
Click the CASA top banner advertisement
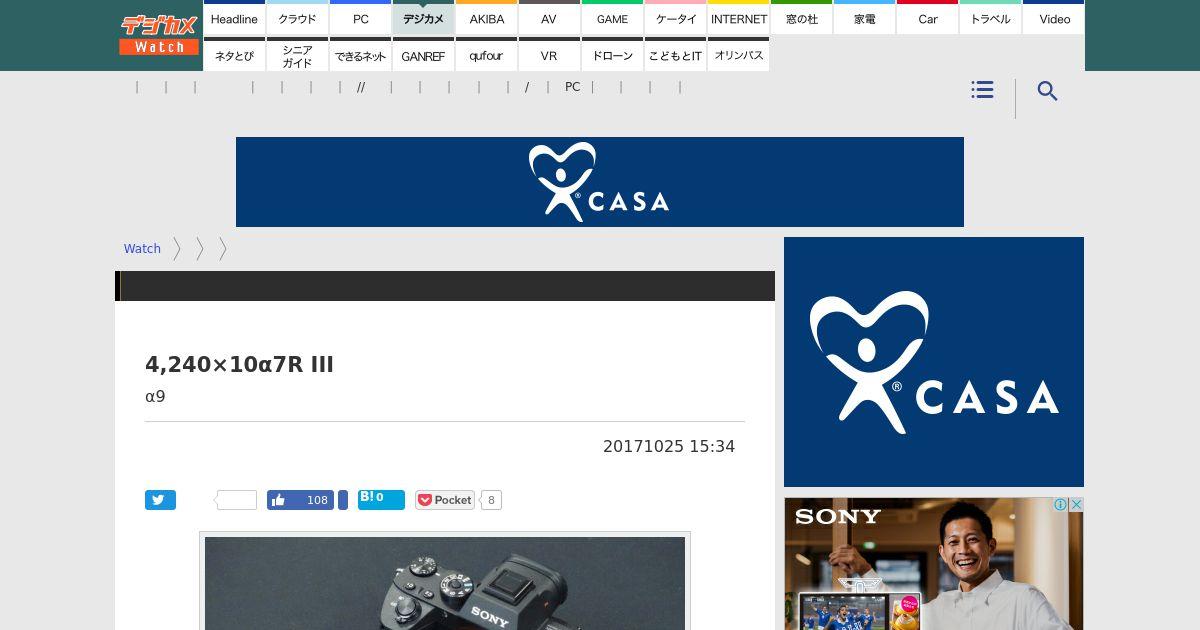(600, 182)
